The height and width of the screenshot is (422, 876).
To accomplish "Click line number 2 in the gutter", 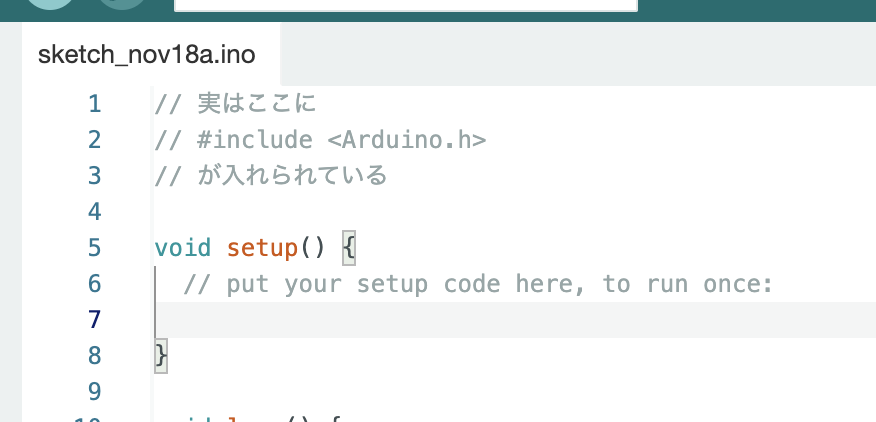I will 94,140.
